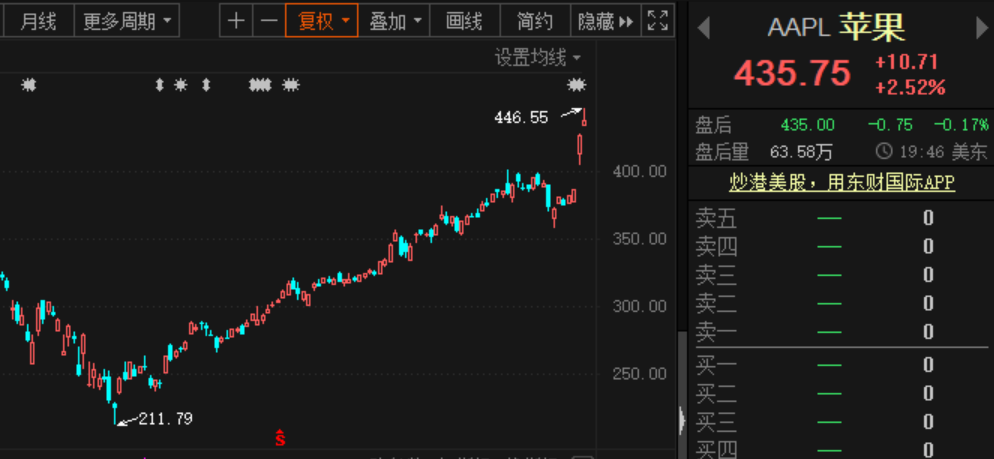Open the event marker above the latest candle
The width and height of the screenshot is (994, 459).
coord(576,84)
